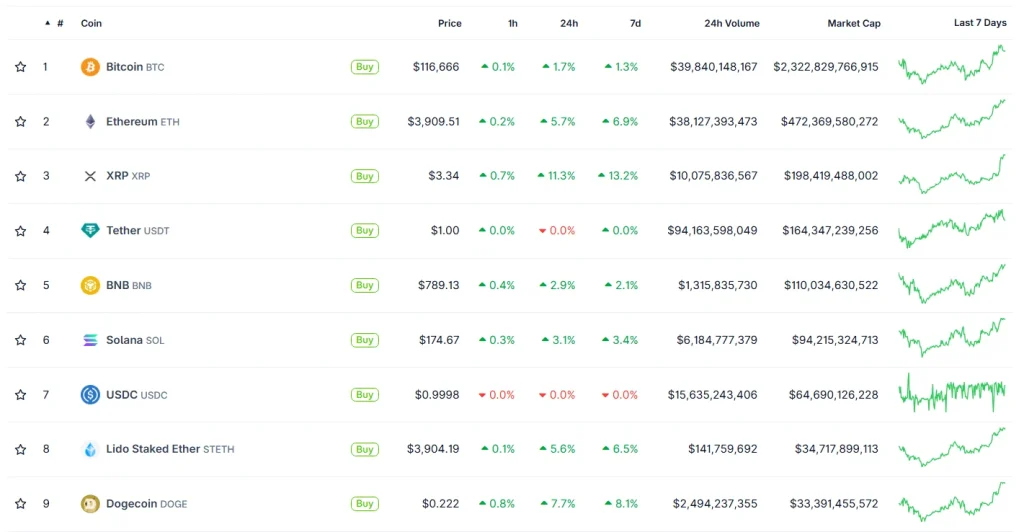Image resolution: width=1024 pixels, height=532 pixels.
Task: Sort table by Market Cap column
Action: [x=853, y=23]
